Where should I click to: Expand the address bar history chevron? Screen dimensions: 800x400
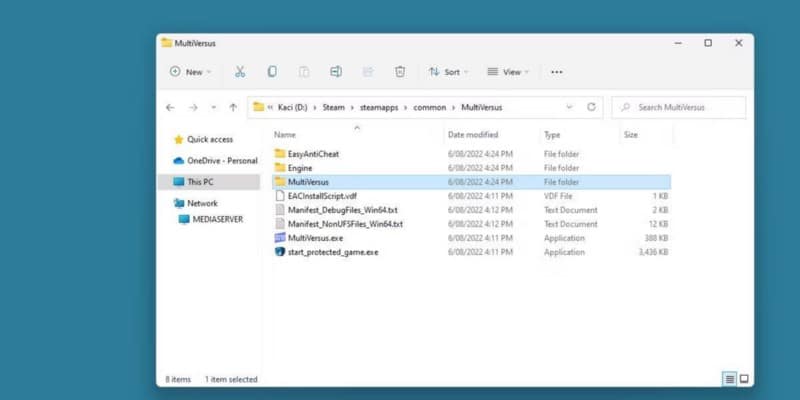tap(569, 107)
